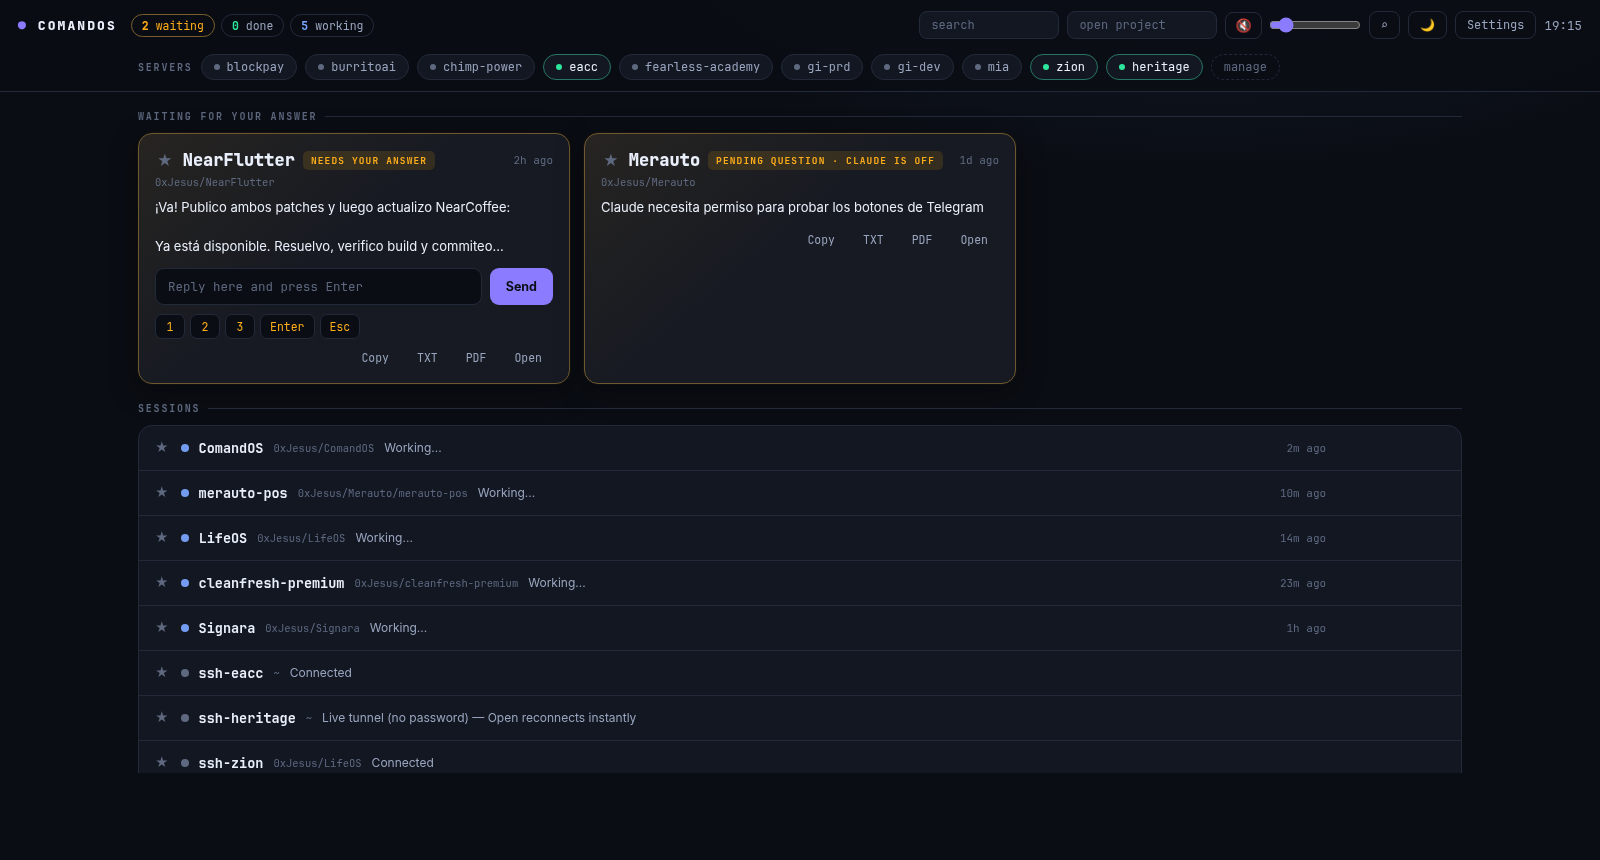This screenshot has width=1600, height=860.
Task: Toggle the heritage server chip
Action: tap(1154, 67)
